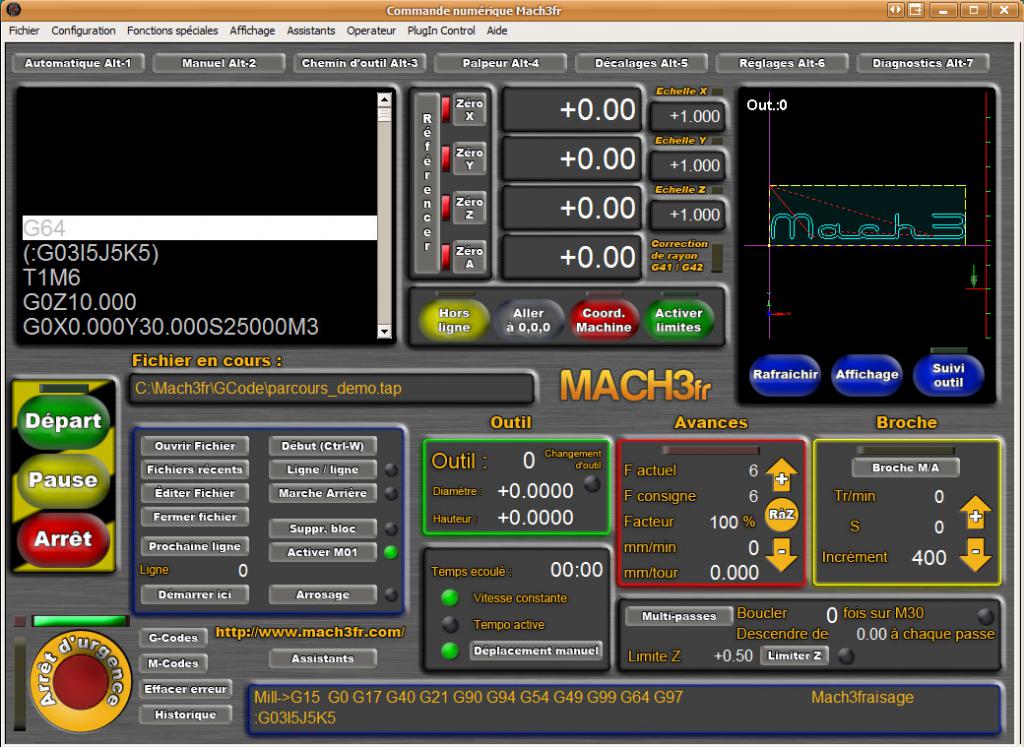Click the Historique button
Viewport: 1024px width, 747px height.
click(185, 715)
